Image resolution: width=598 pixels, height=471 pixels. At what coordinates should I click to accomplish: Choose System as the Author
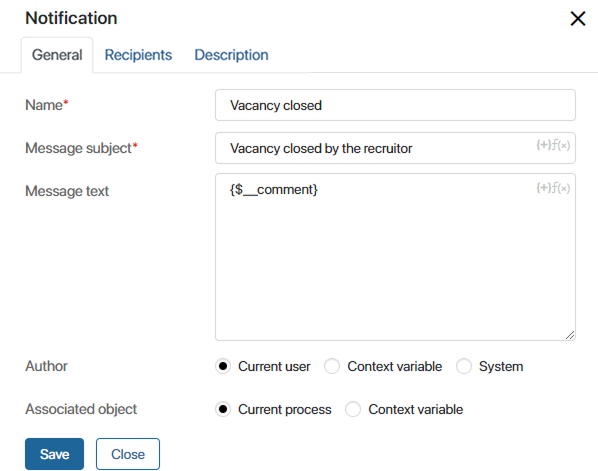coord(464,366)
